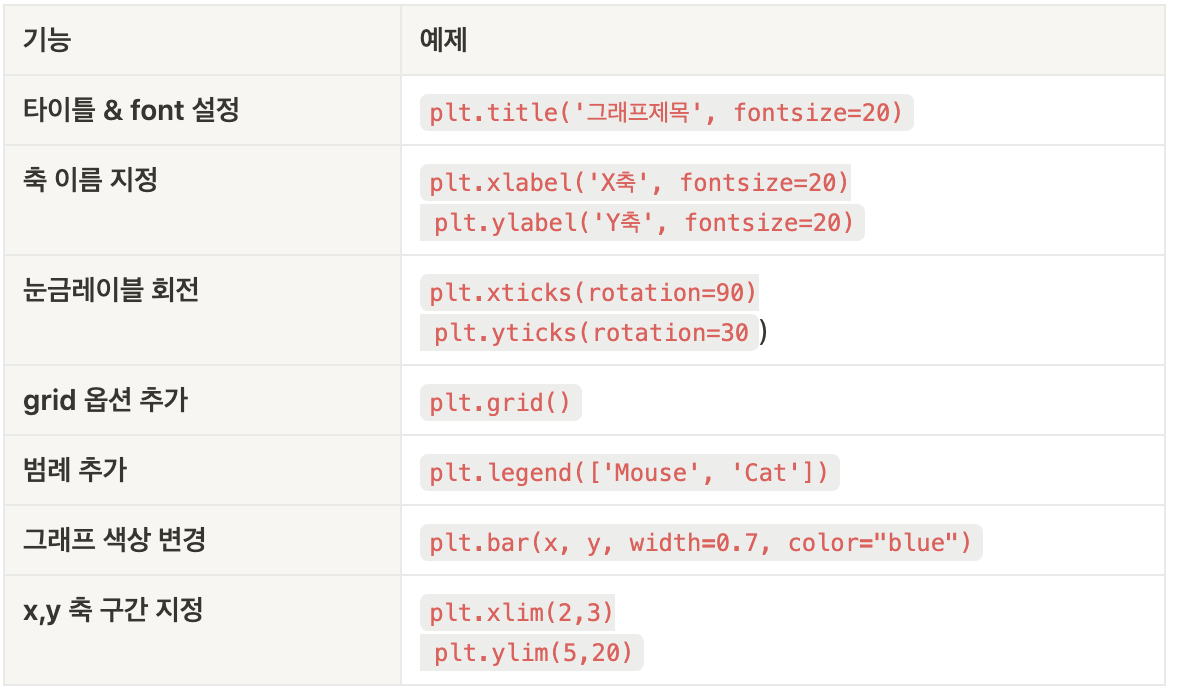This screenshot has height=696, width=1178.
Task: Click the plt.ylabel code snippet
Action: (642, 222)
